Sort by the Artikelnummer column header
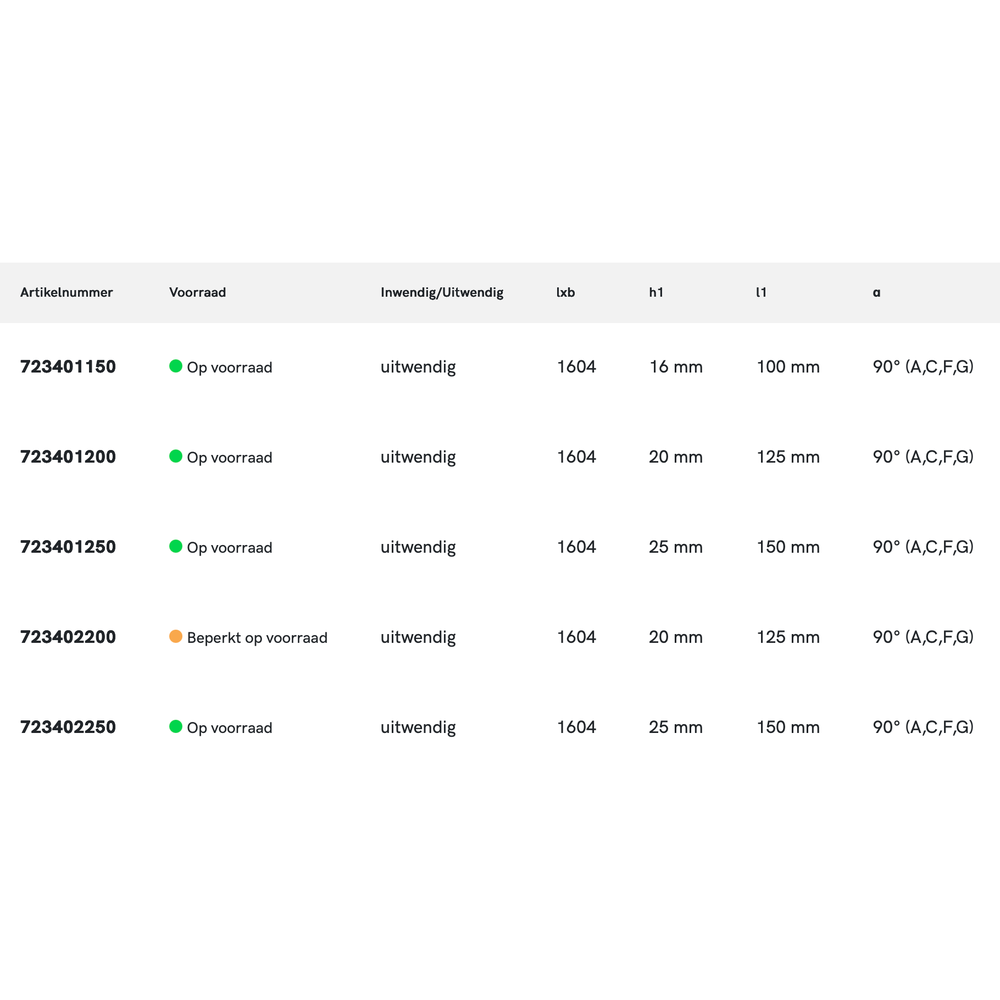The image size is (1000, 1000). (66, 293)
